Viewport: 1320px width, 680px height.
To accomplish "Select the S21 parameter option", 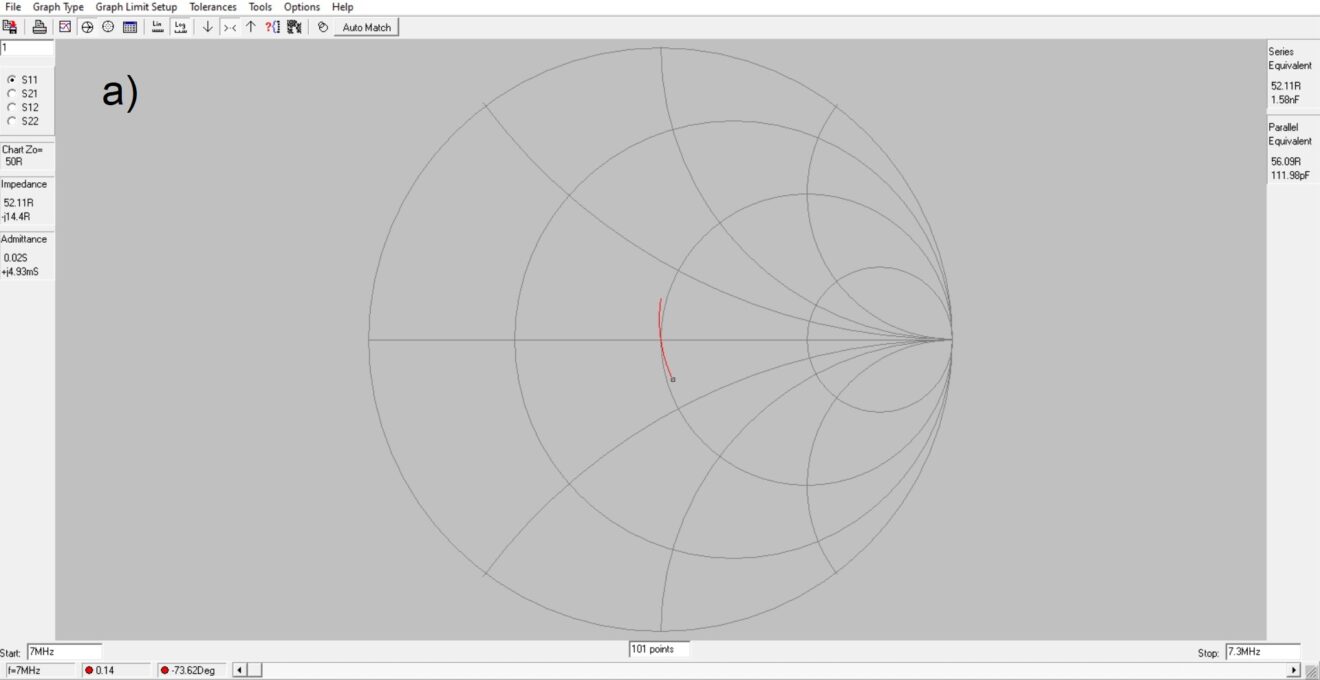I will coord(12,93).
